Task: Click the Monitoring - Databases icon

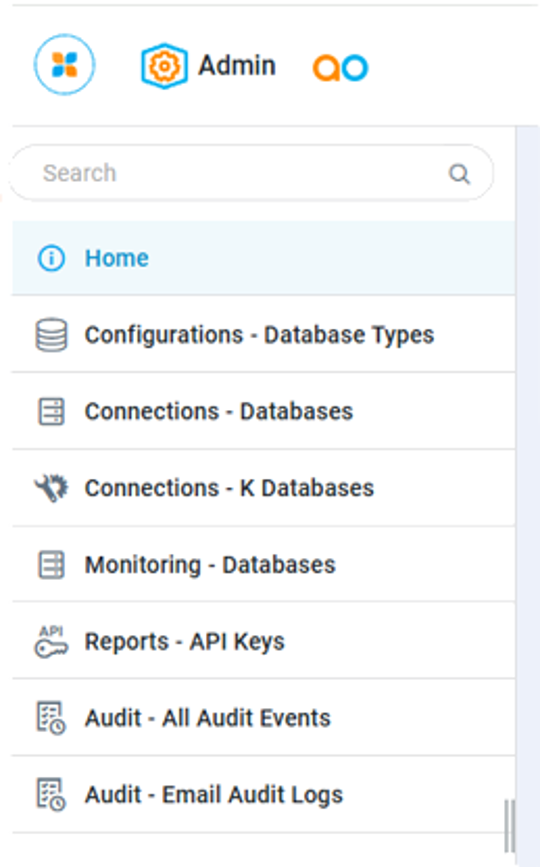Action: [x=51, y=565]
